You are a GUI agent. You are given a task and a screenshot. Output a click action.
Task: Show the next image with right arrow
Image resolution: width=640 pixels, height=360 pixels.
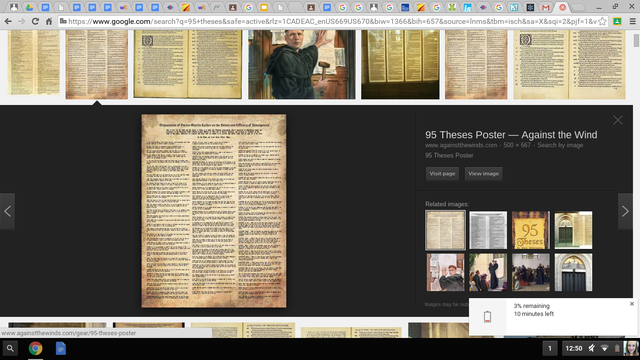[625, 211]
